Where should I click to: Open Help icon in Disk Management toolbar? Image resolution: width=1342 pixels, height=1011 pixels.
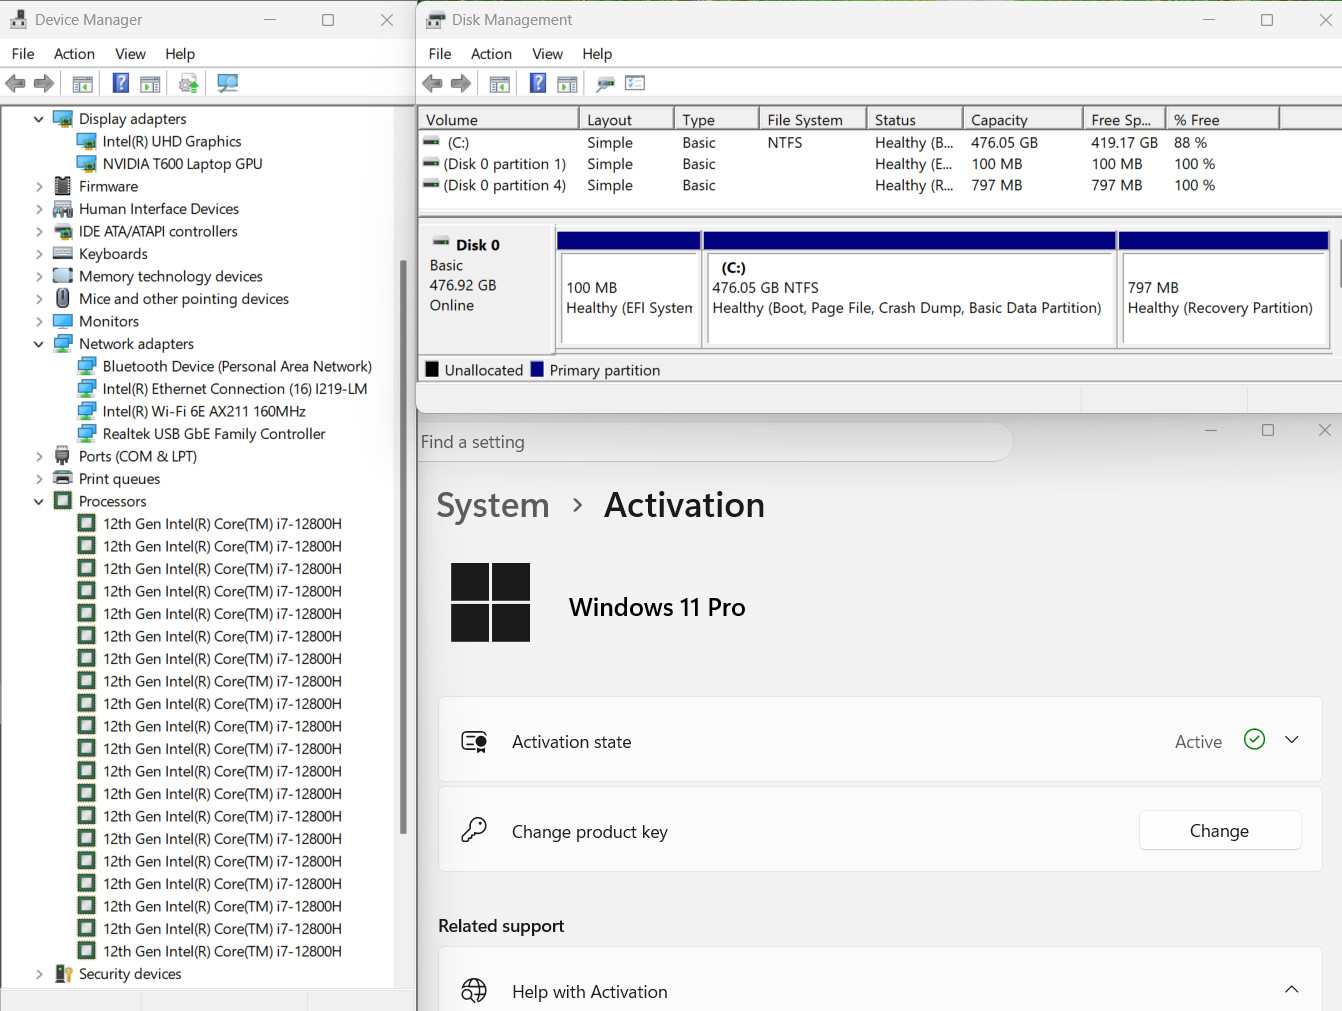(538, 84)
